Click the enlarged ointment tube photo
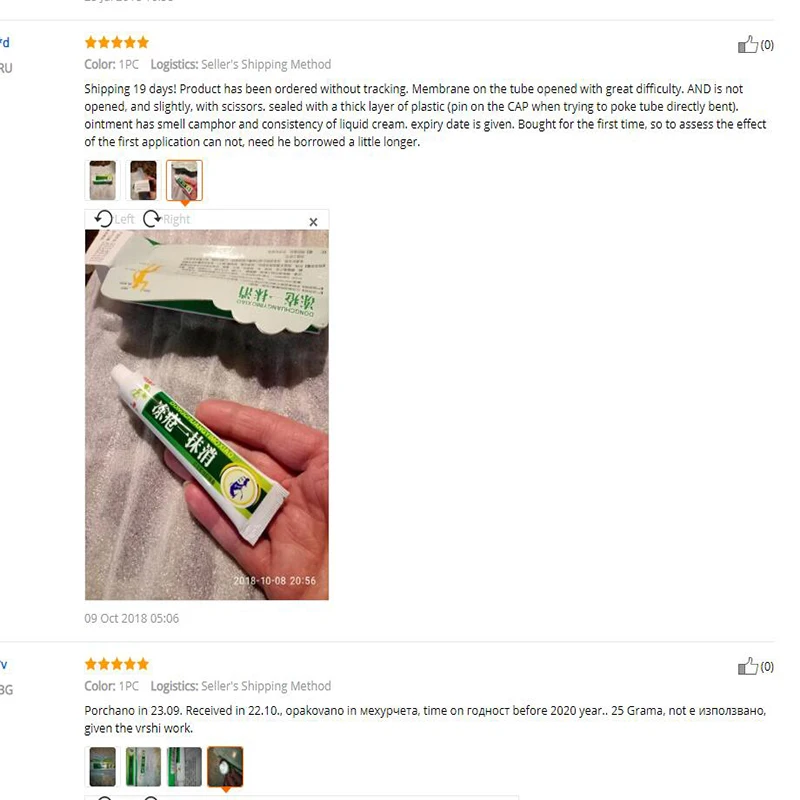Image resolution: width=800 pixels, height=800 pixels. [x=207, y=415]
